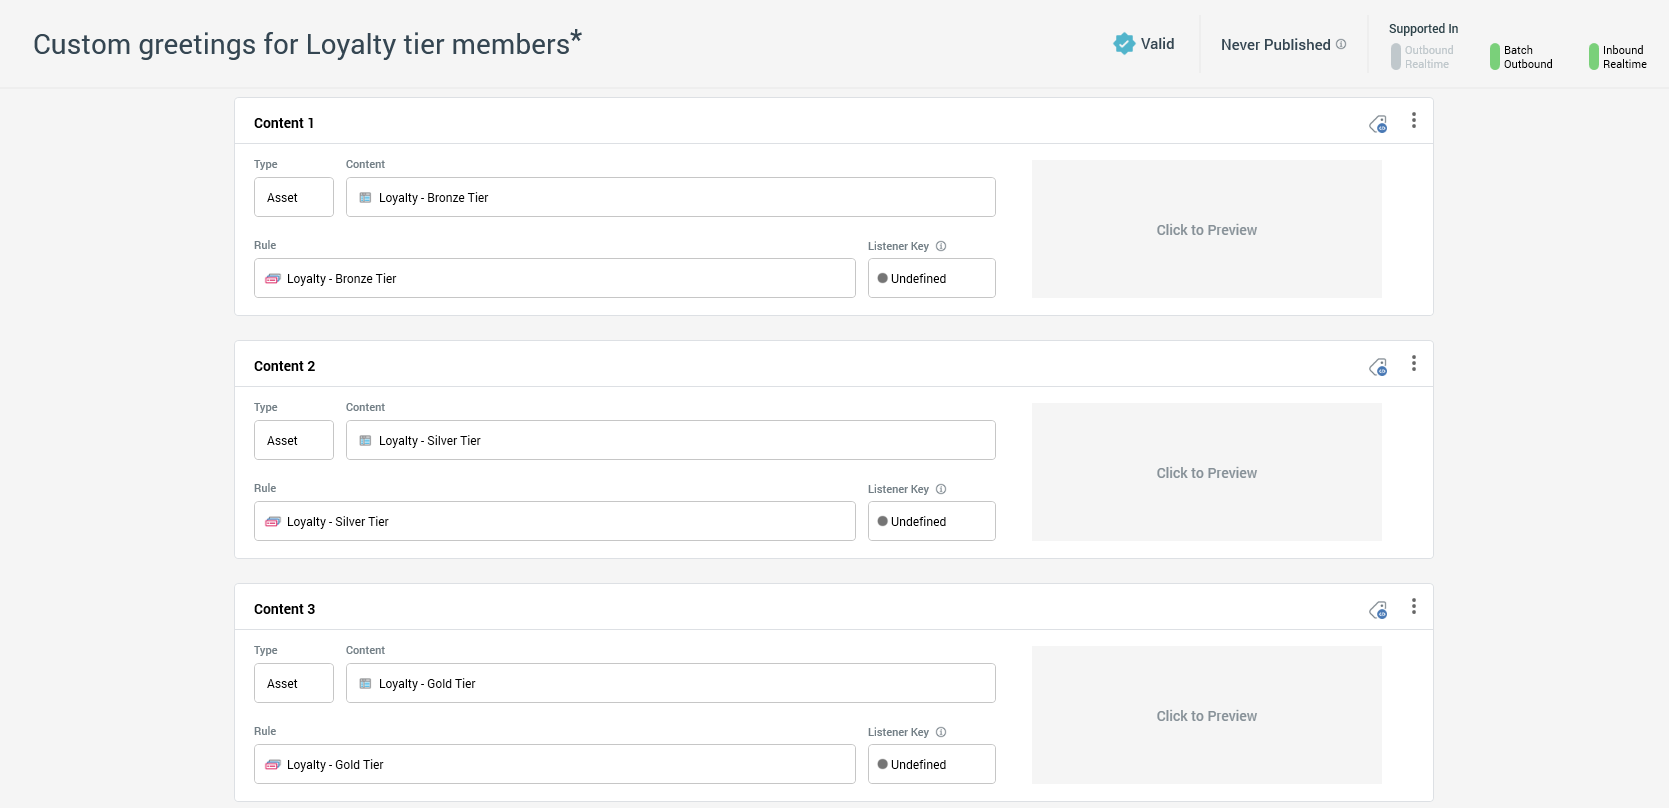Click the Valid status badge
This screenshot has height=808, width=1669.
[1144, 44]
